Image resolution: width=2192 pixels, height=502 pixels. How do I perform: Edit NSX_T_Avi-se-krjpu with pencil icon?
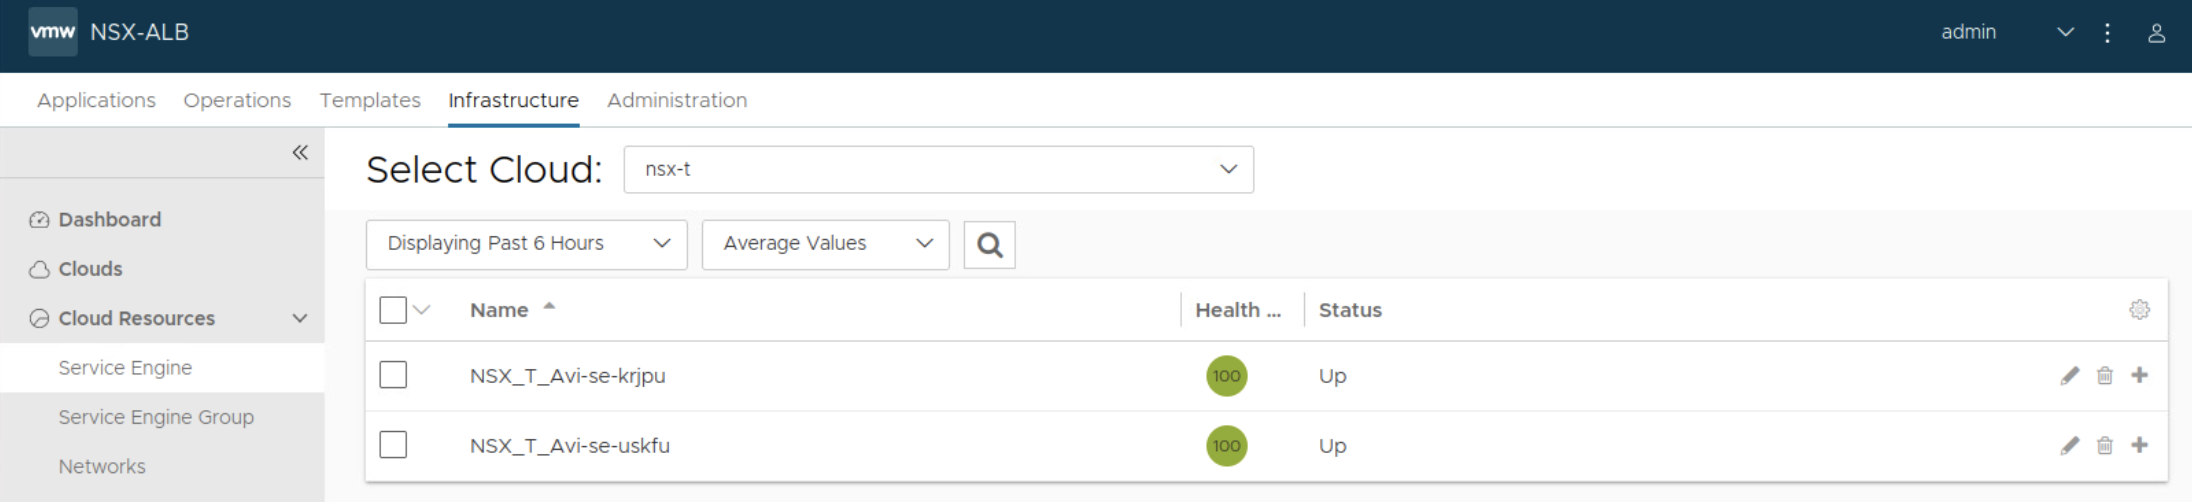click(2069, 376)
